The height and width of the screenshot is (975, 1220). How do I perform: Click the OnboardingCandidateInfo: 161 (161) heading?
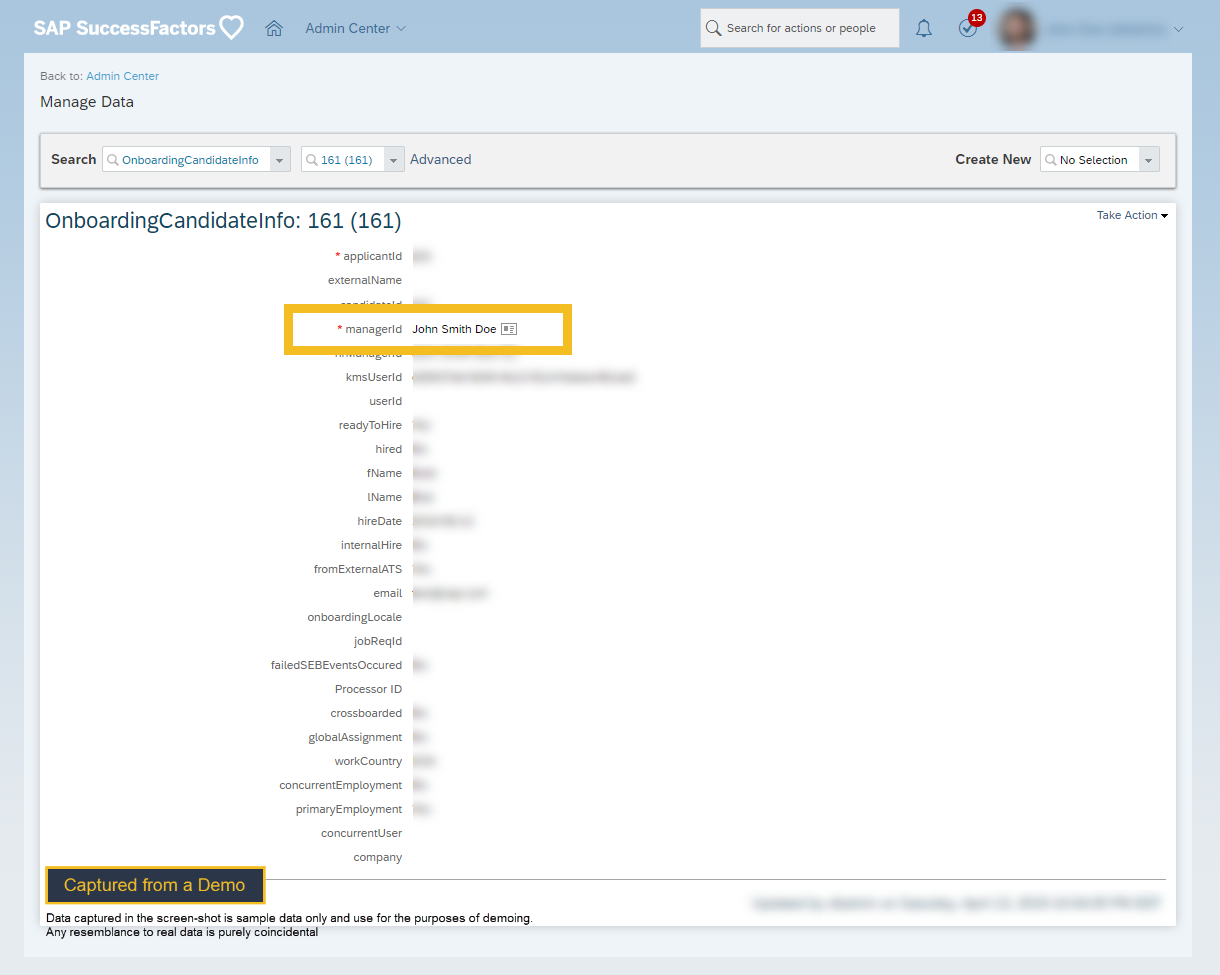click(x=223, y=221)
